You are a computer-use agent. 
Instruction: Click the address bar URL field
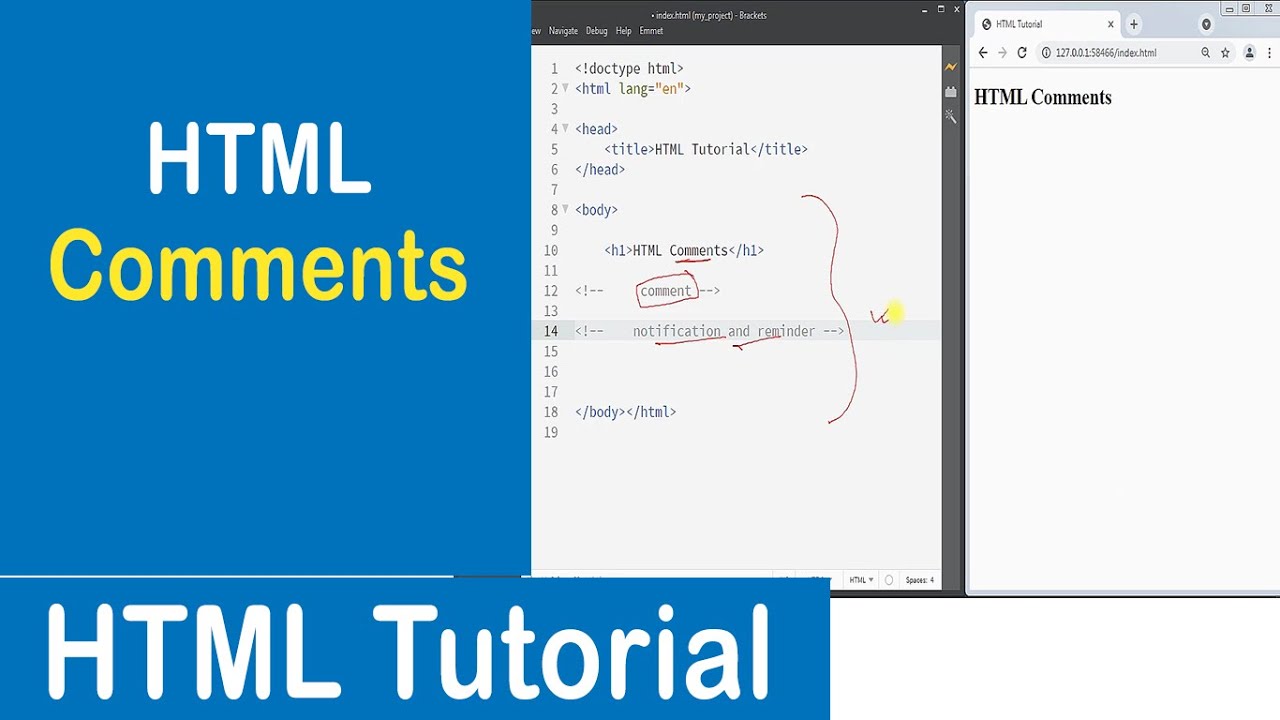1110,53
